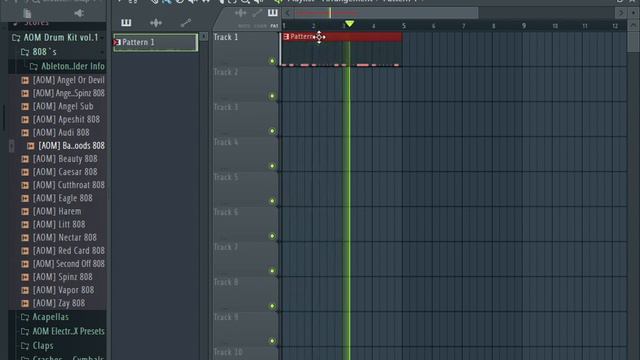The height and width of the screenshot is (360, 640).
Task: Click waveform icon beside [AOM] Vapor 808
Action: [25, 290]
